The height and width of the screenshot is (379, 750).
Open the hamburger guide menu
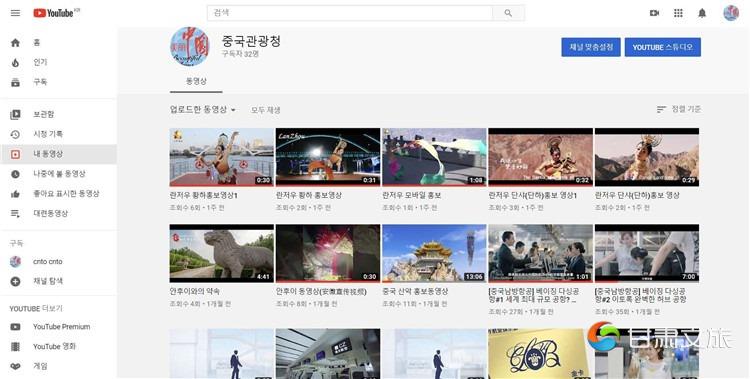tap(15, 13)
